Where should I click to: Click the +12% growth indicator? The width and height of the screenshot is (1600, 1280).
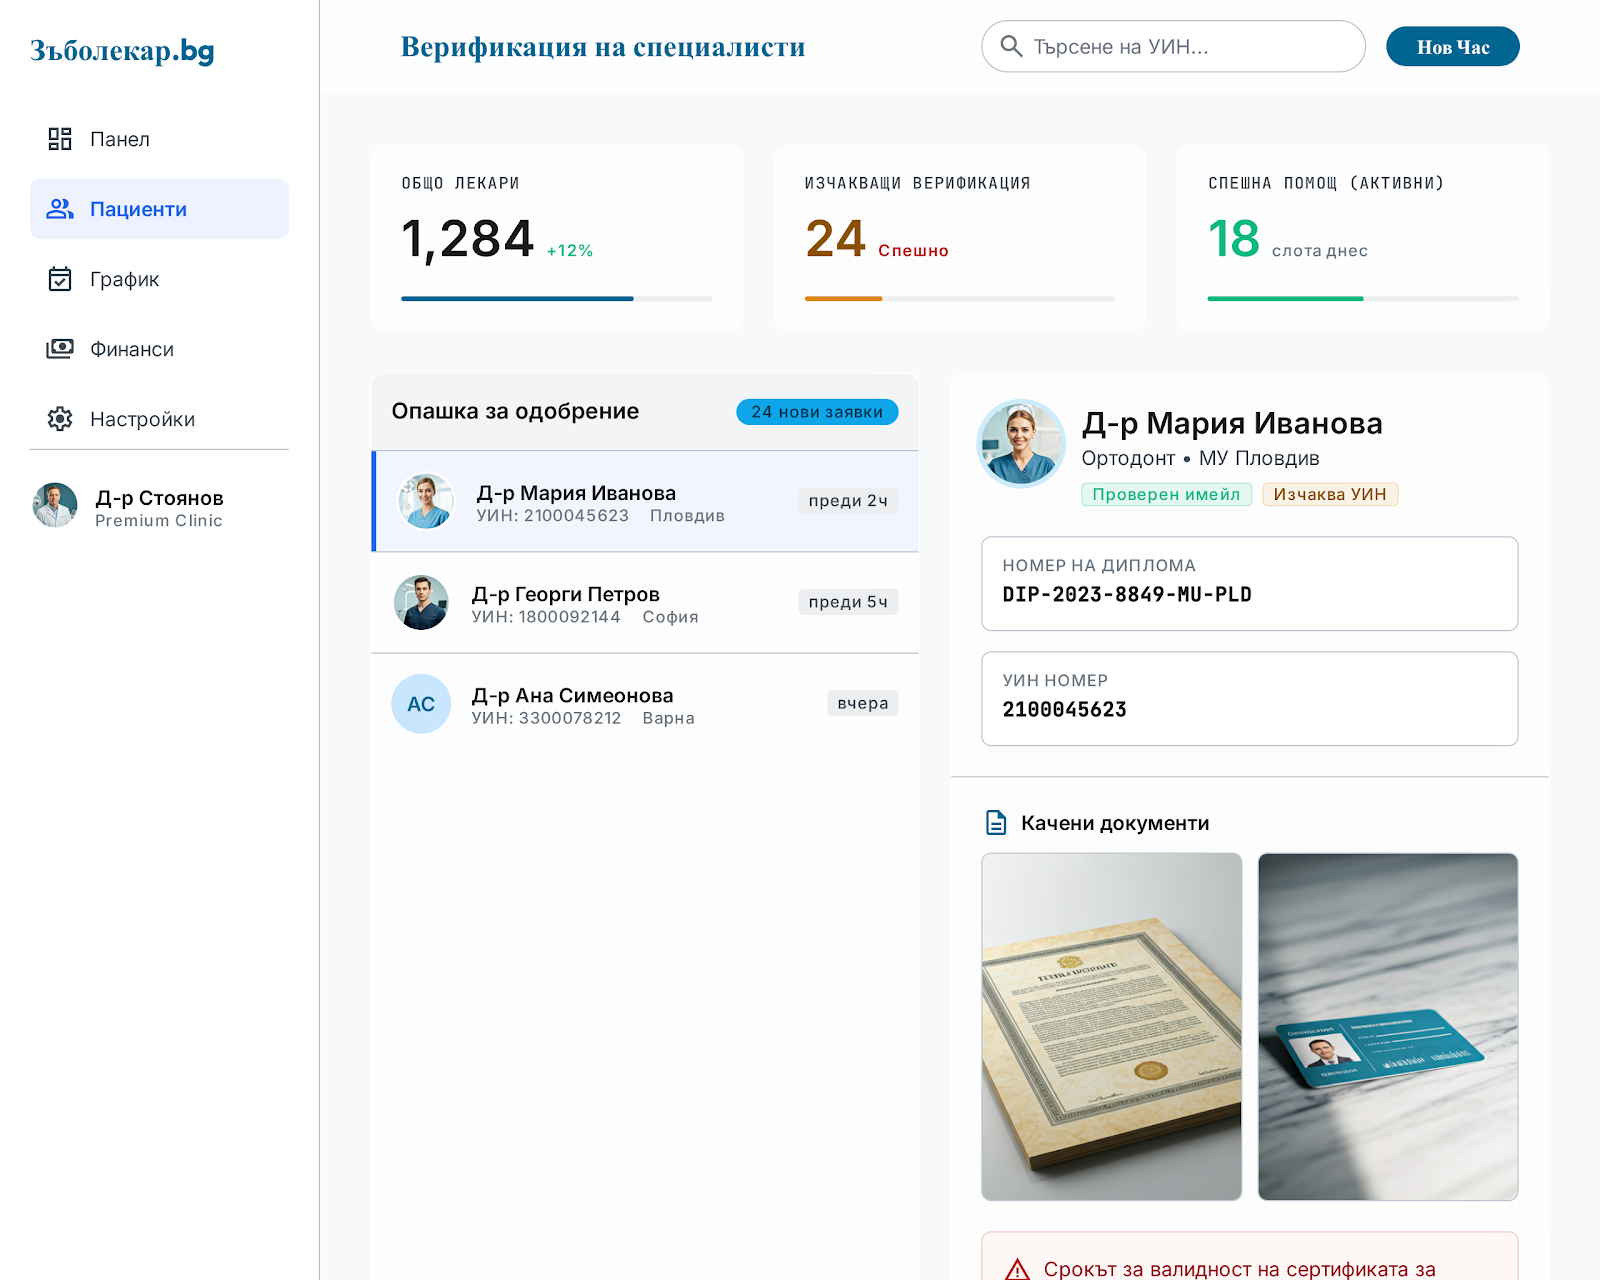click(570, 251)
